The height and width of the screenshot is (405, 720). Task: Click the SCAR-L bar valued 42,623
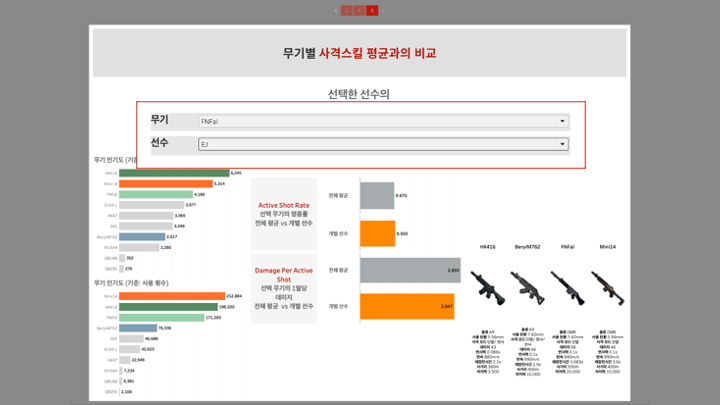[130, 349]
